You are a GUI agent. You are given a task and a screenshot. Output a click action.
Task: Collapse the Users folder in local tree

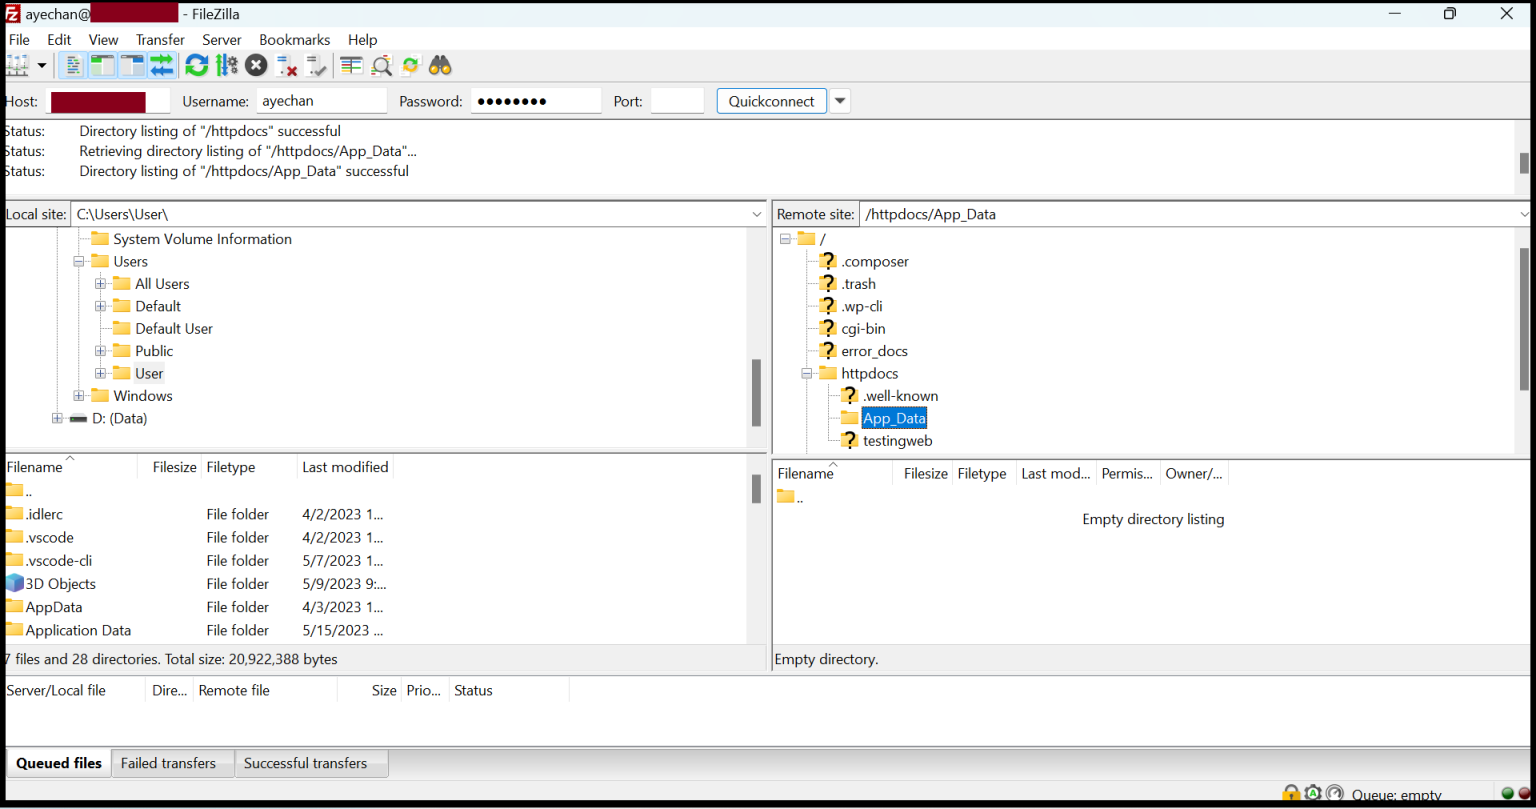(78, 262)
